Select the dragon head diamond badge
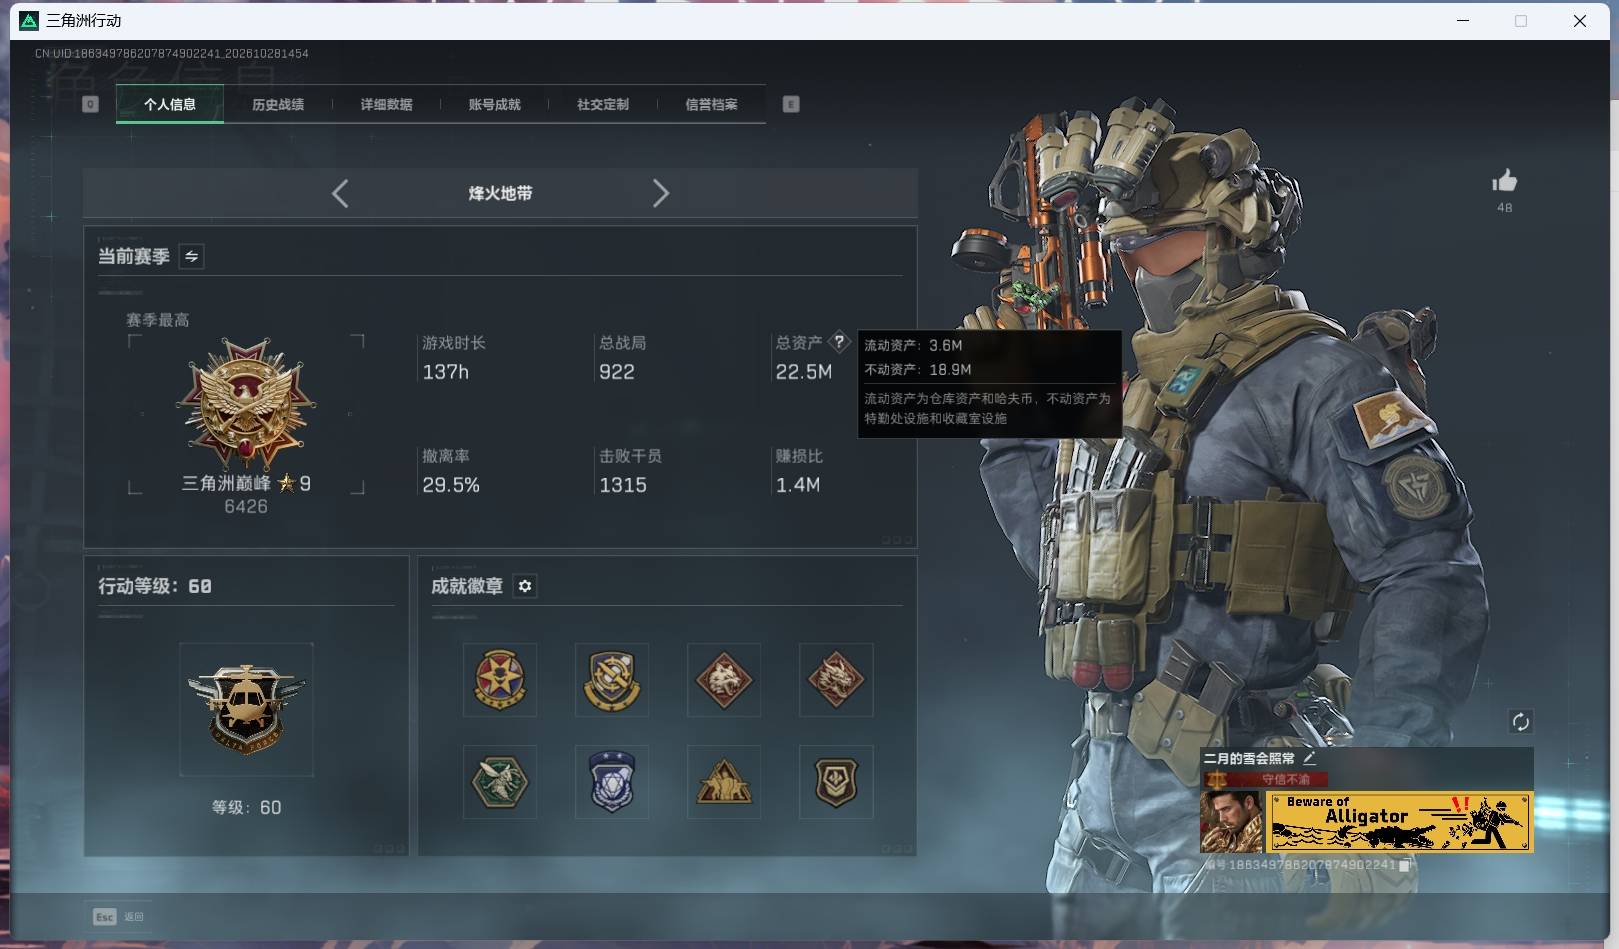This screenshot has width=1619, height=949. click(x=836, y=680)
